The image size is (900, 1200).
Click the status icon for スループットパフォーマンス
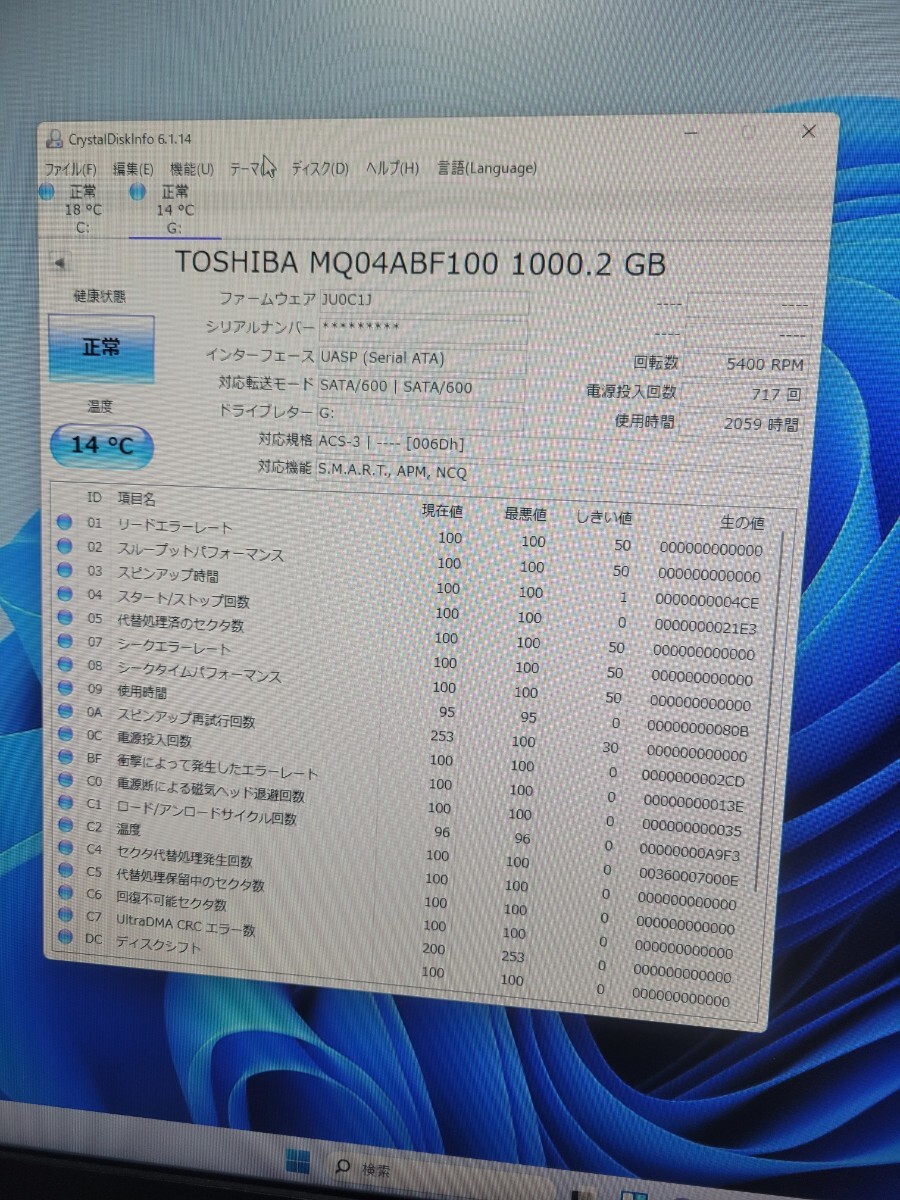point(66,546)
